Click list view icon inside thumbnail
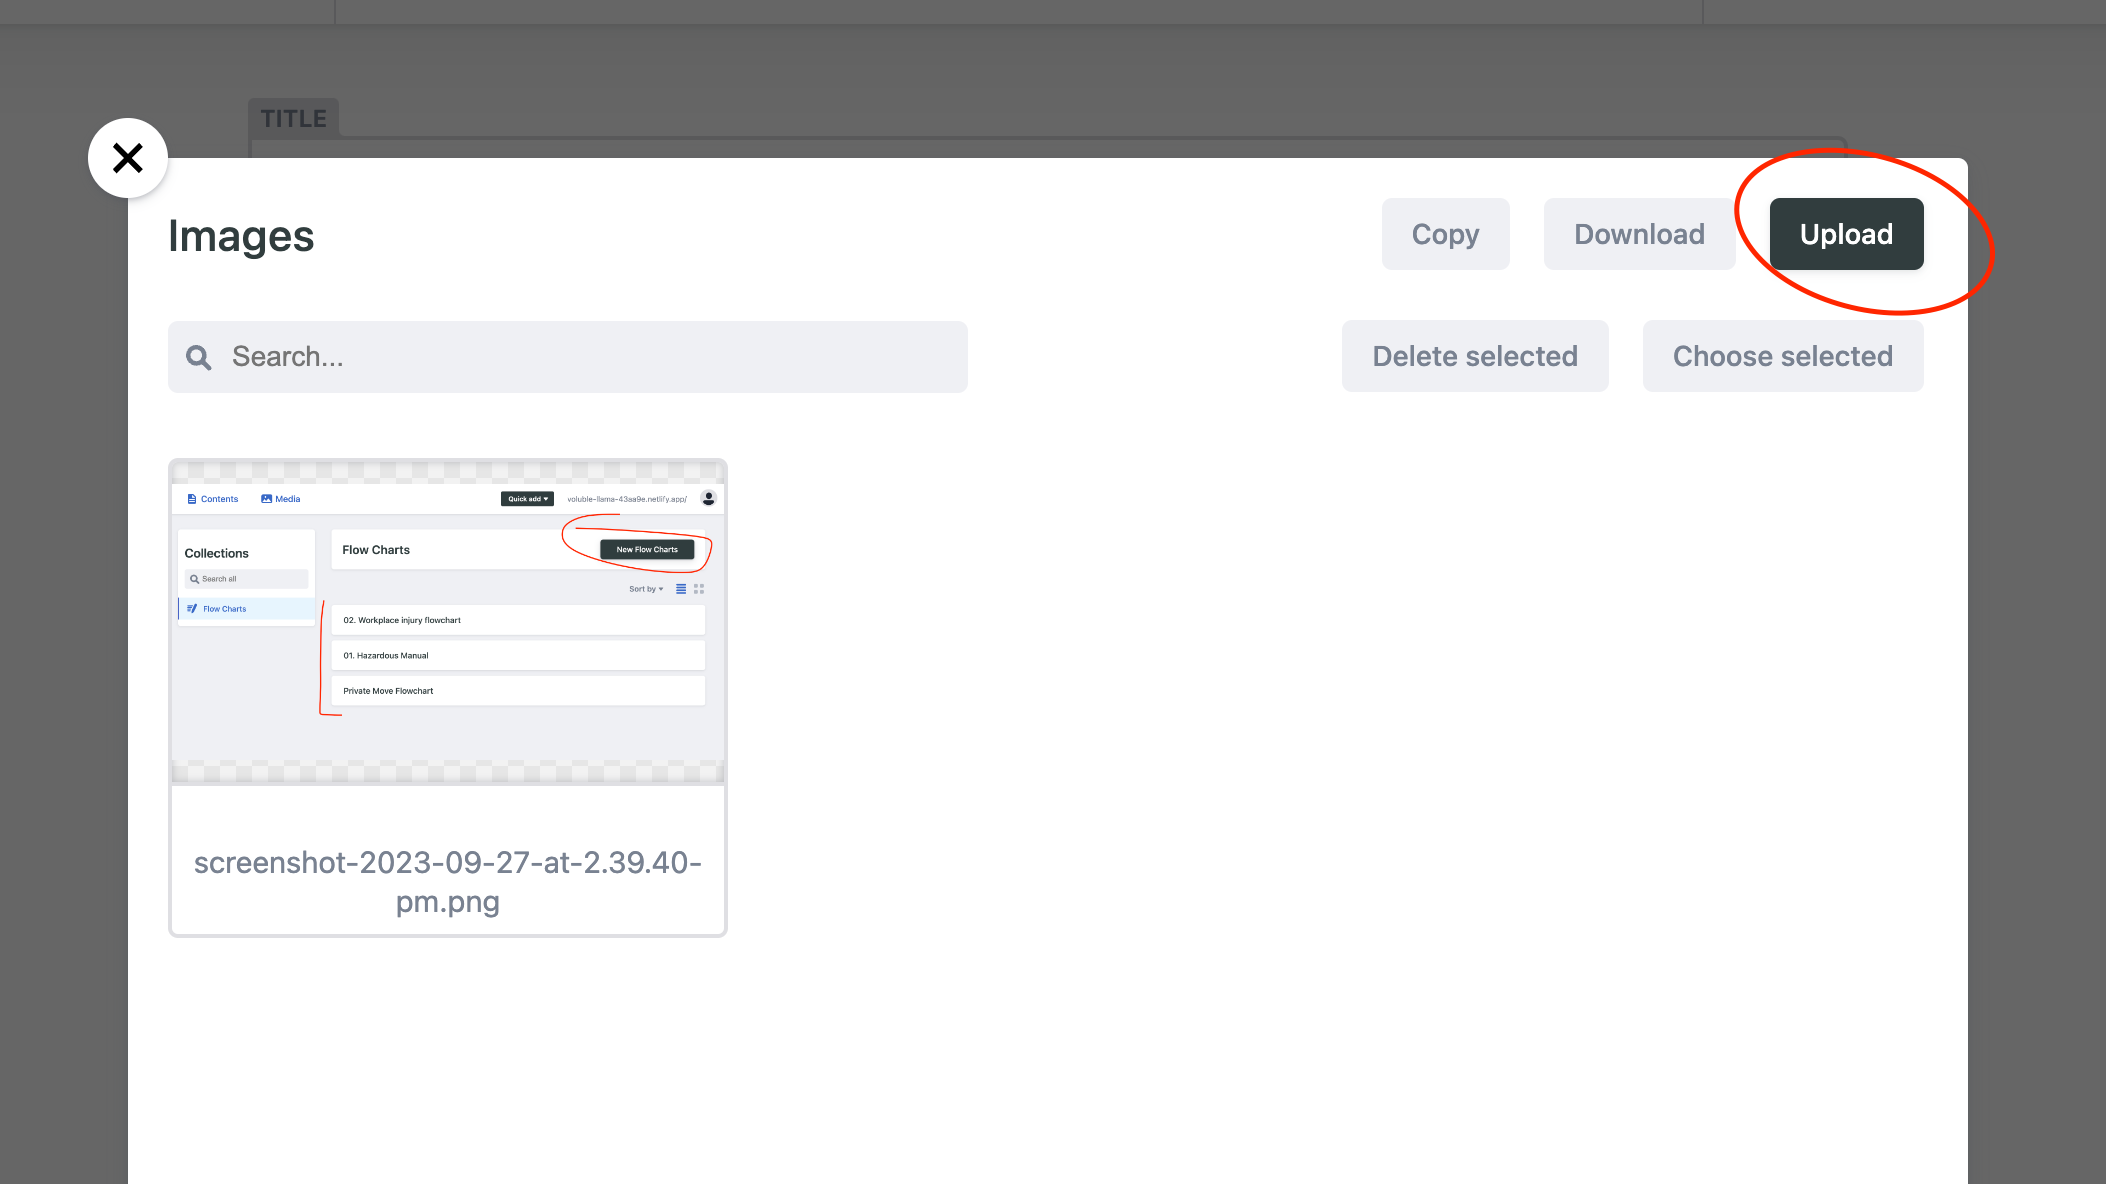This screenshot has width=2106, height=1184. [681, 589]
